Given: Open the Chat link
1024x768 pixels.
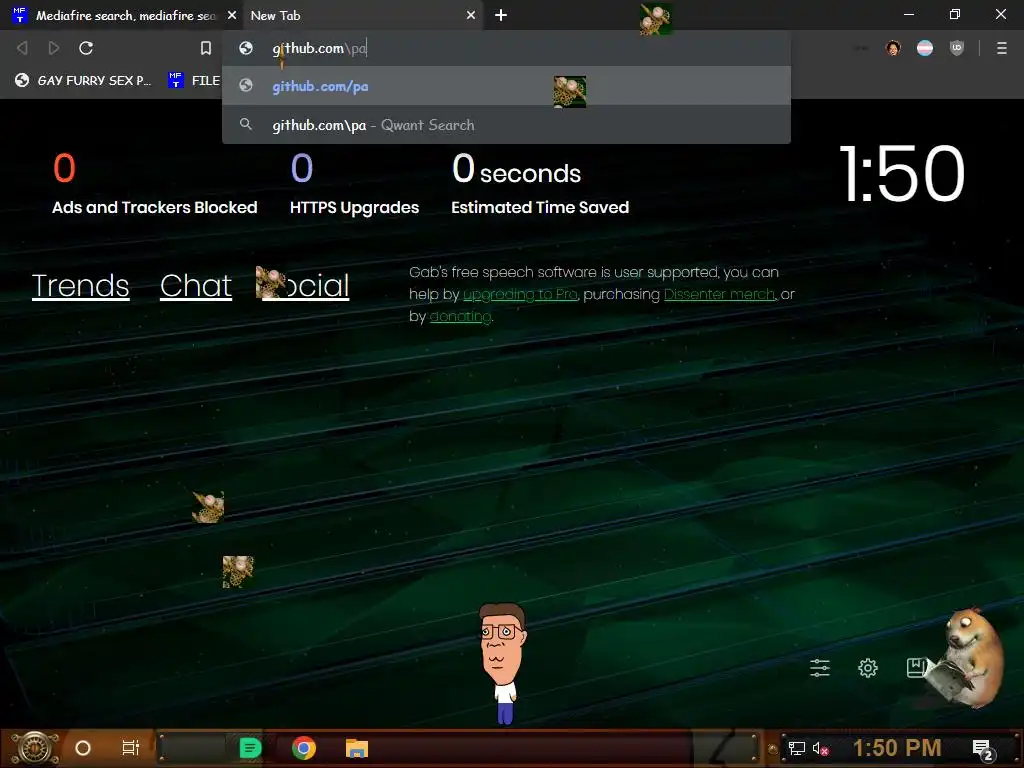Looking at the screenshot, I should point(196,285).
